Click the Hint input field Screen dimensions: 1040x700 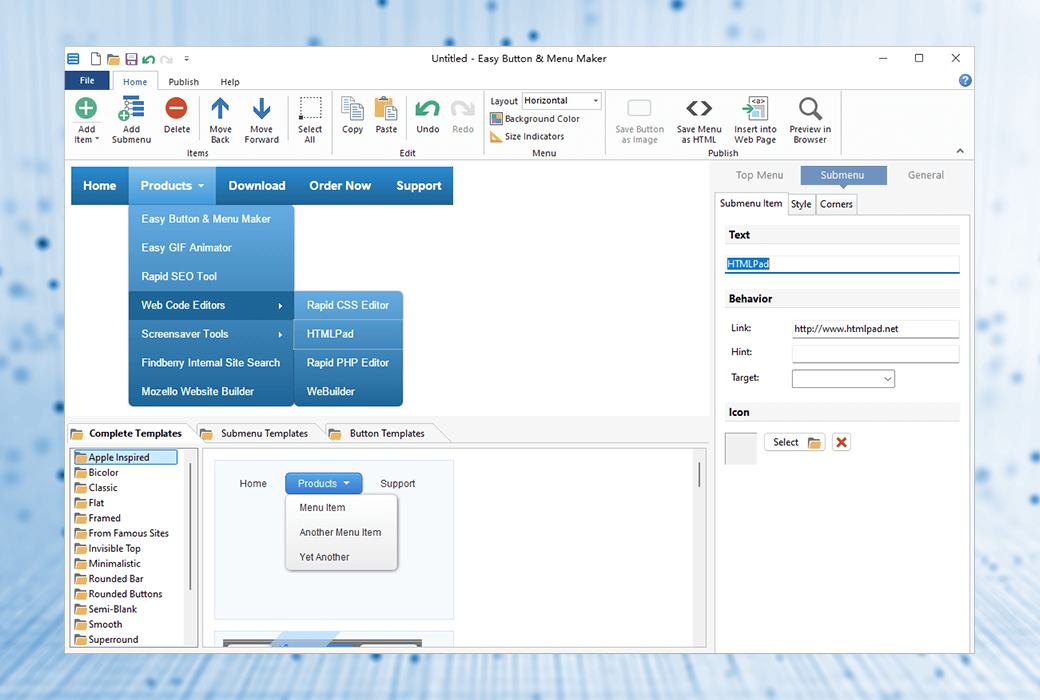click(876, 354)
